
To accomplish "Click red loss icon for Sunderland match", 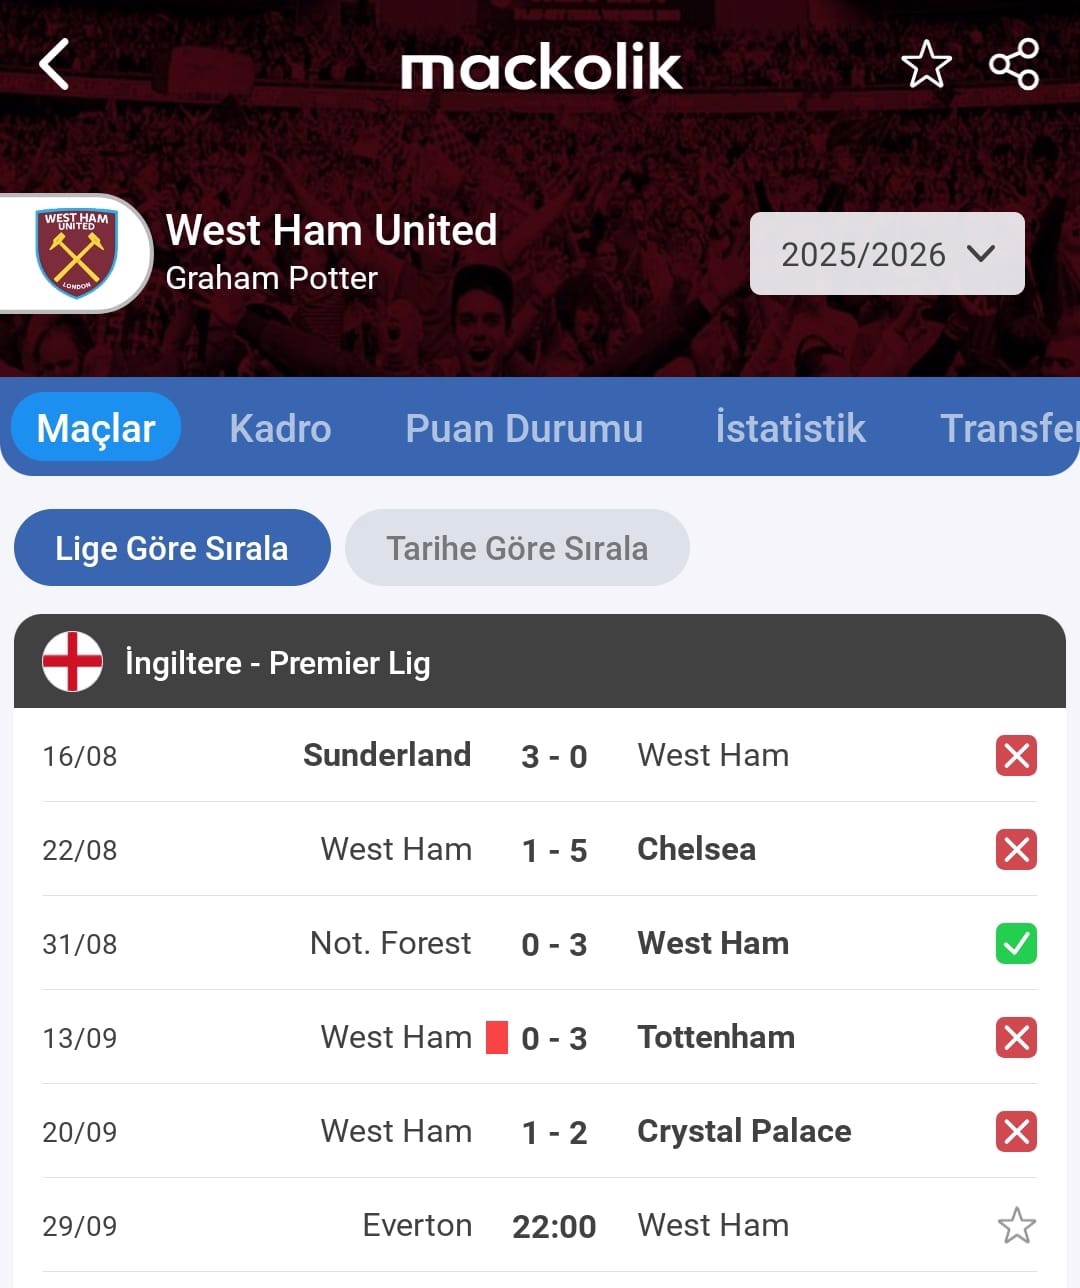I will coord(1016,756).
